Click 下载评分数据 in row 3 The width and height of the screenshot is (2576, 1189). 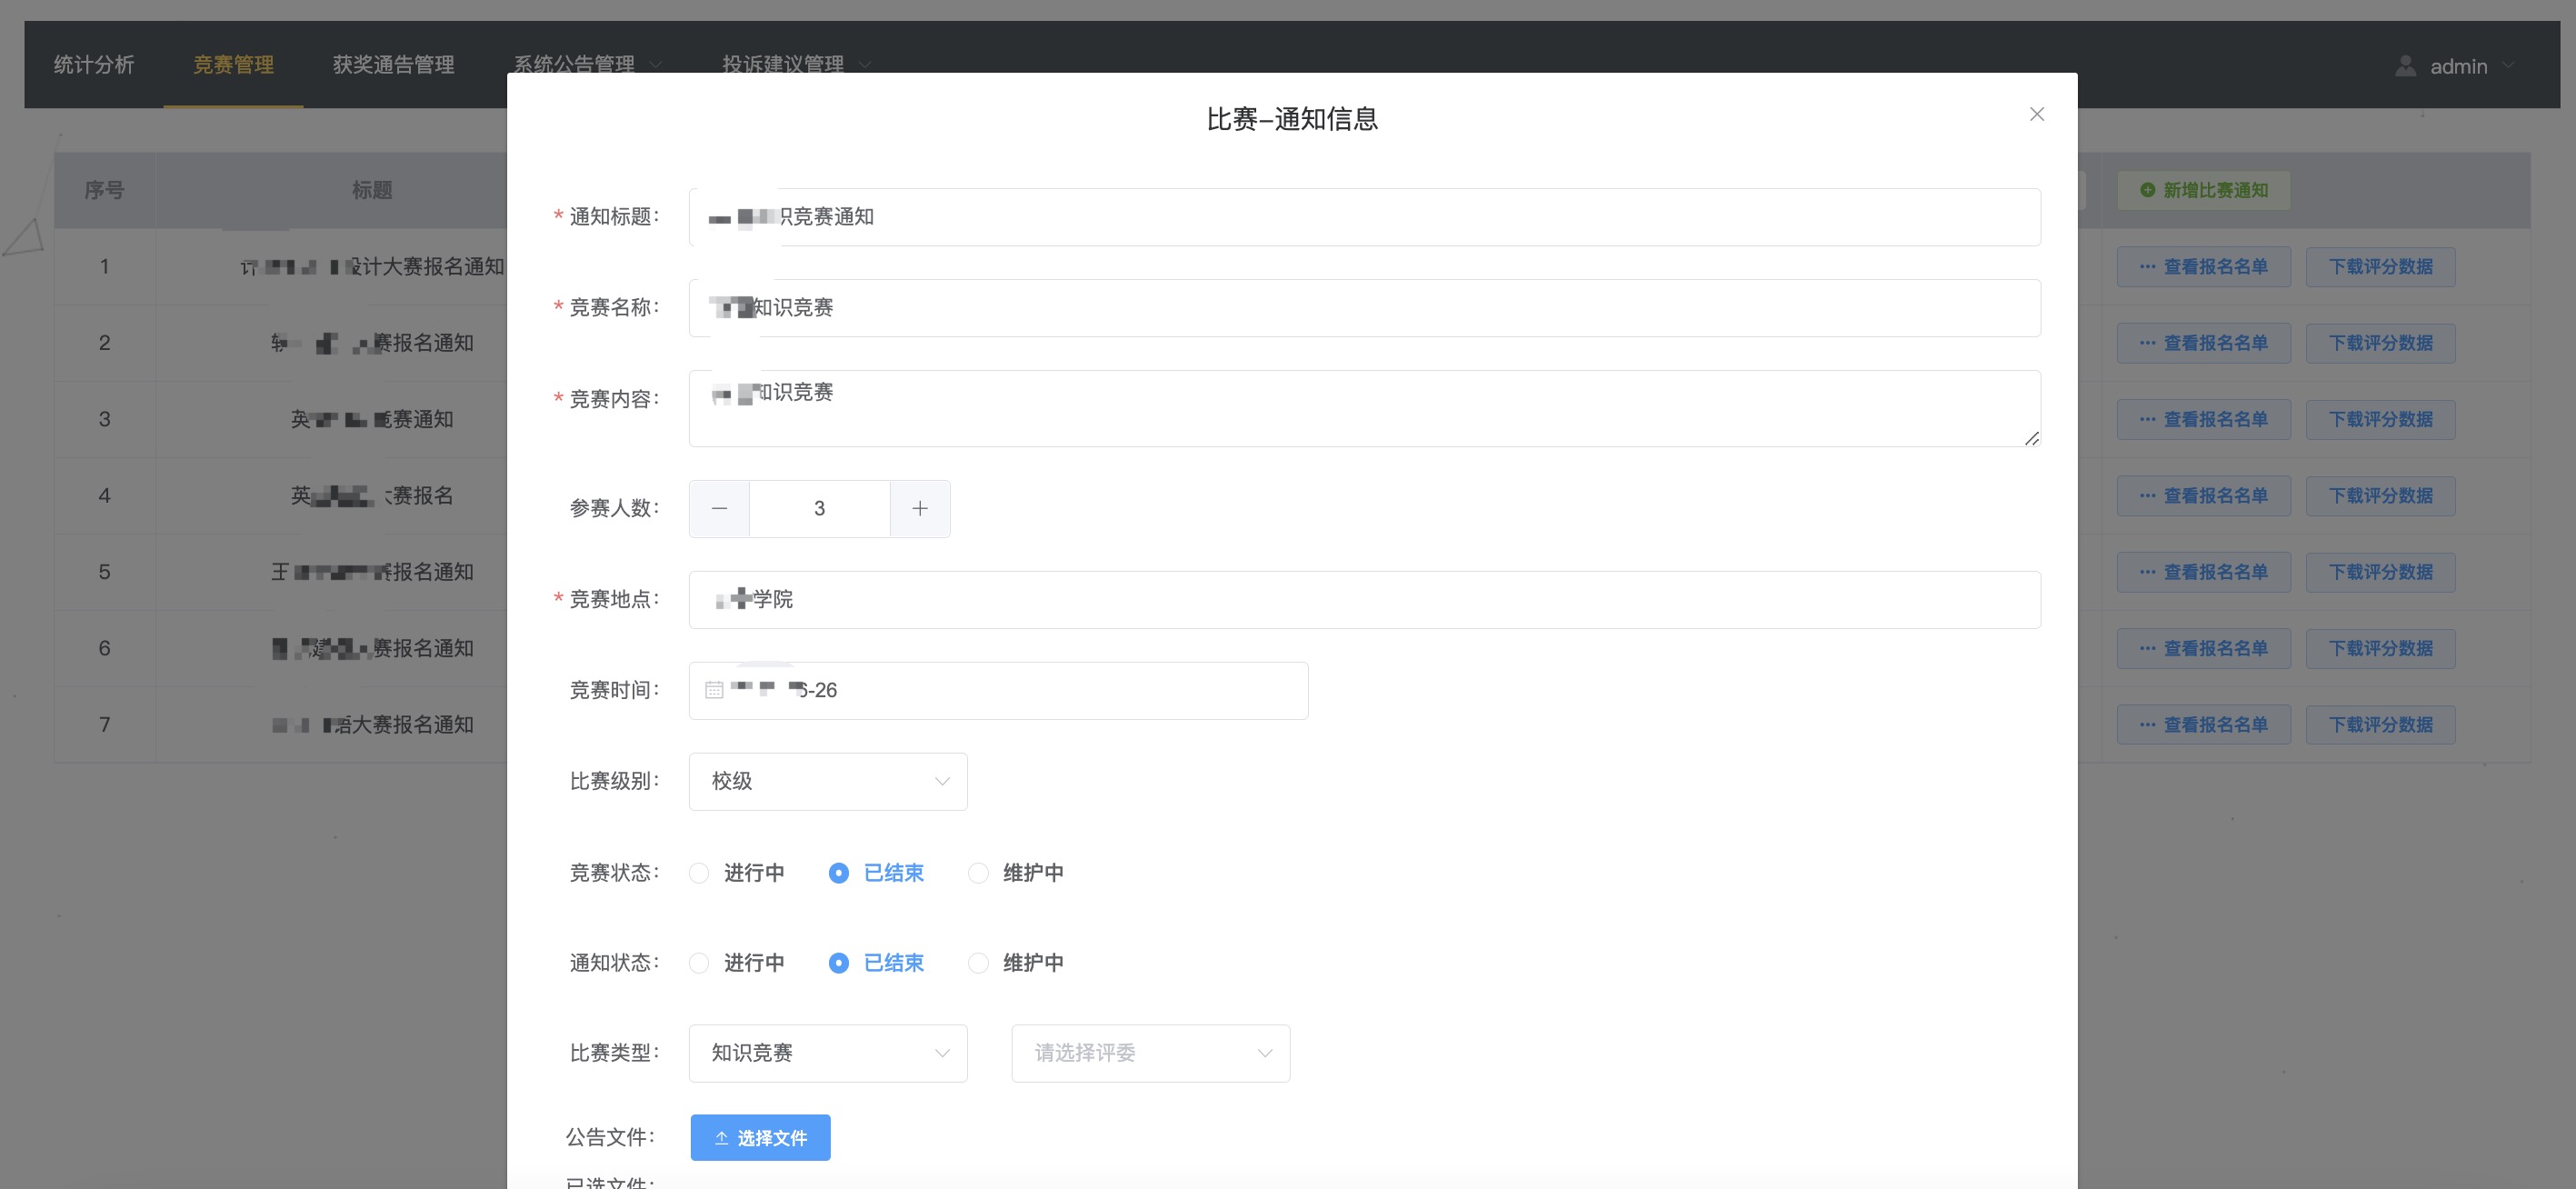tap(2380, 420)
